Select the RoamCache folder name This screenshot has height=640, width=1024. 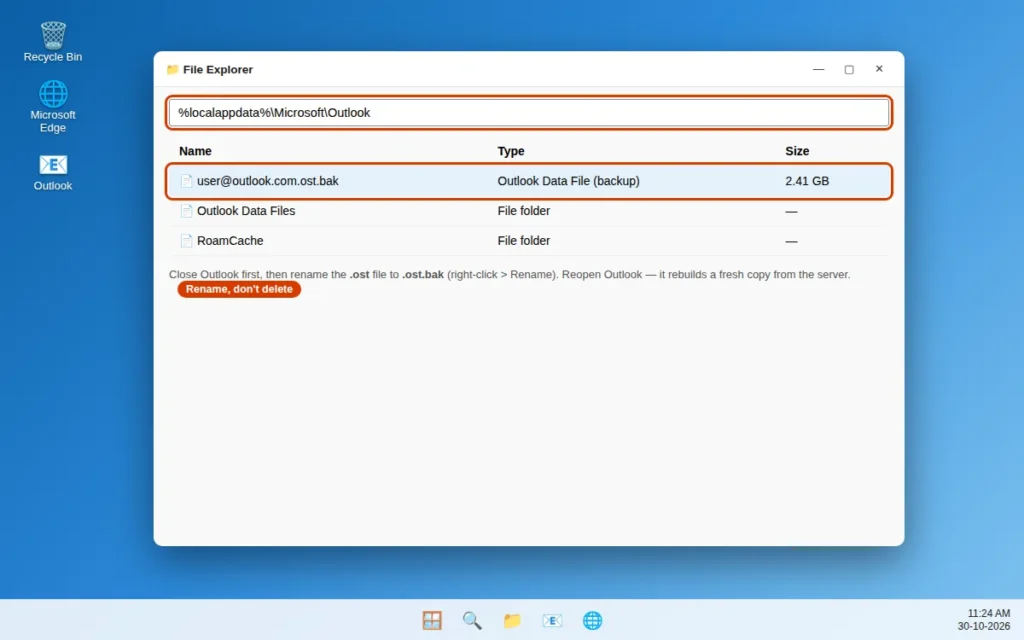[x=230, y=241]
